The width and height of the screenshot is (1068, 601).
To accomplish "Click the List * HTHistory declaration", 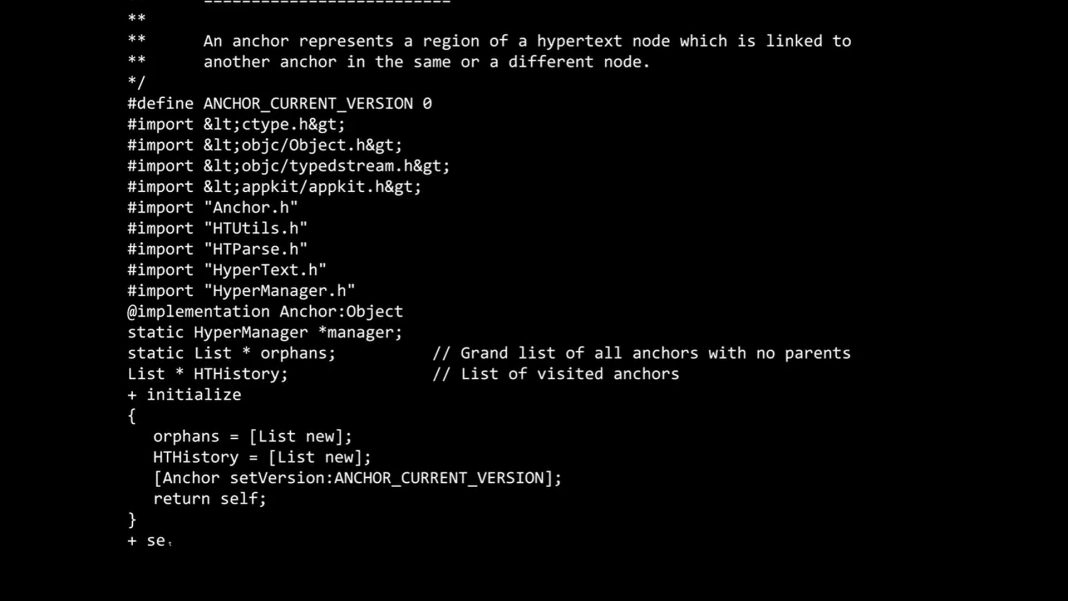I will 207,374.
